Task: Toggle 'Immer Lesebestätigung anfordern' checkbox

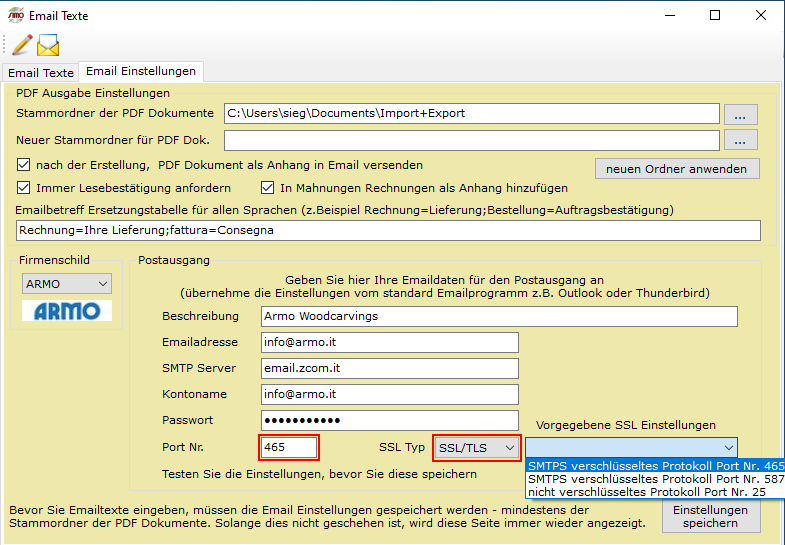Action: point(25,188)
